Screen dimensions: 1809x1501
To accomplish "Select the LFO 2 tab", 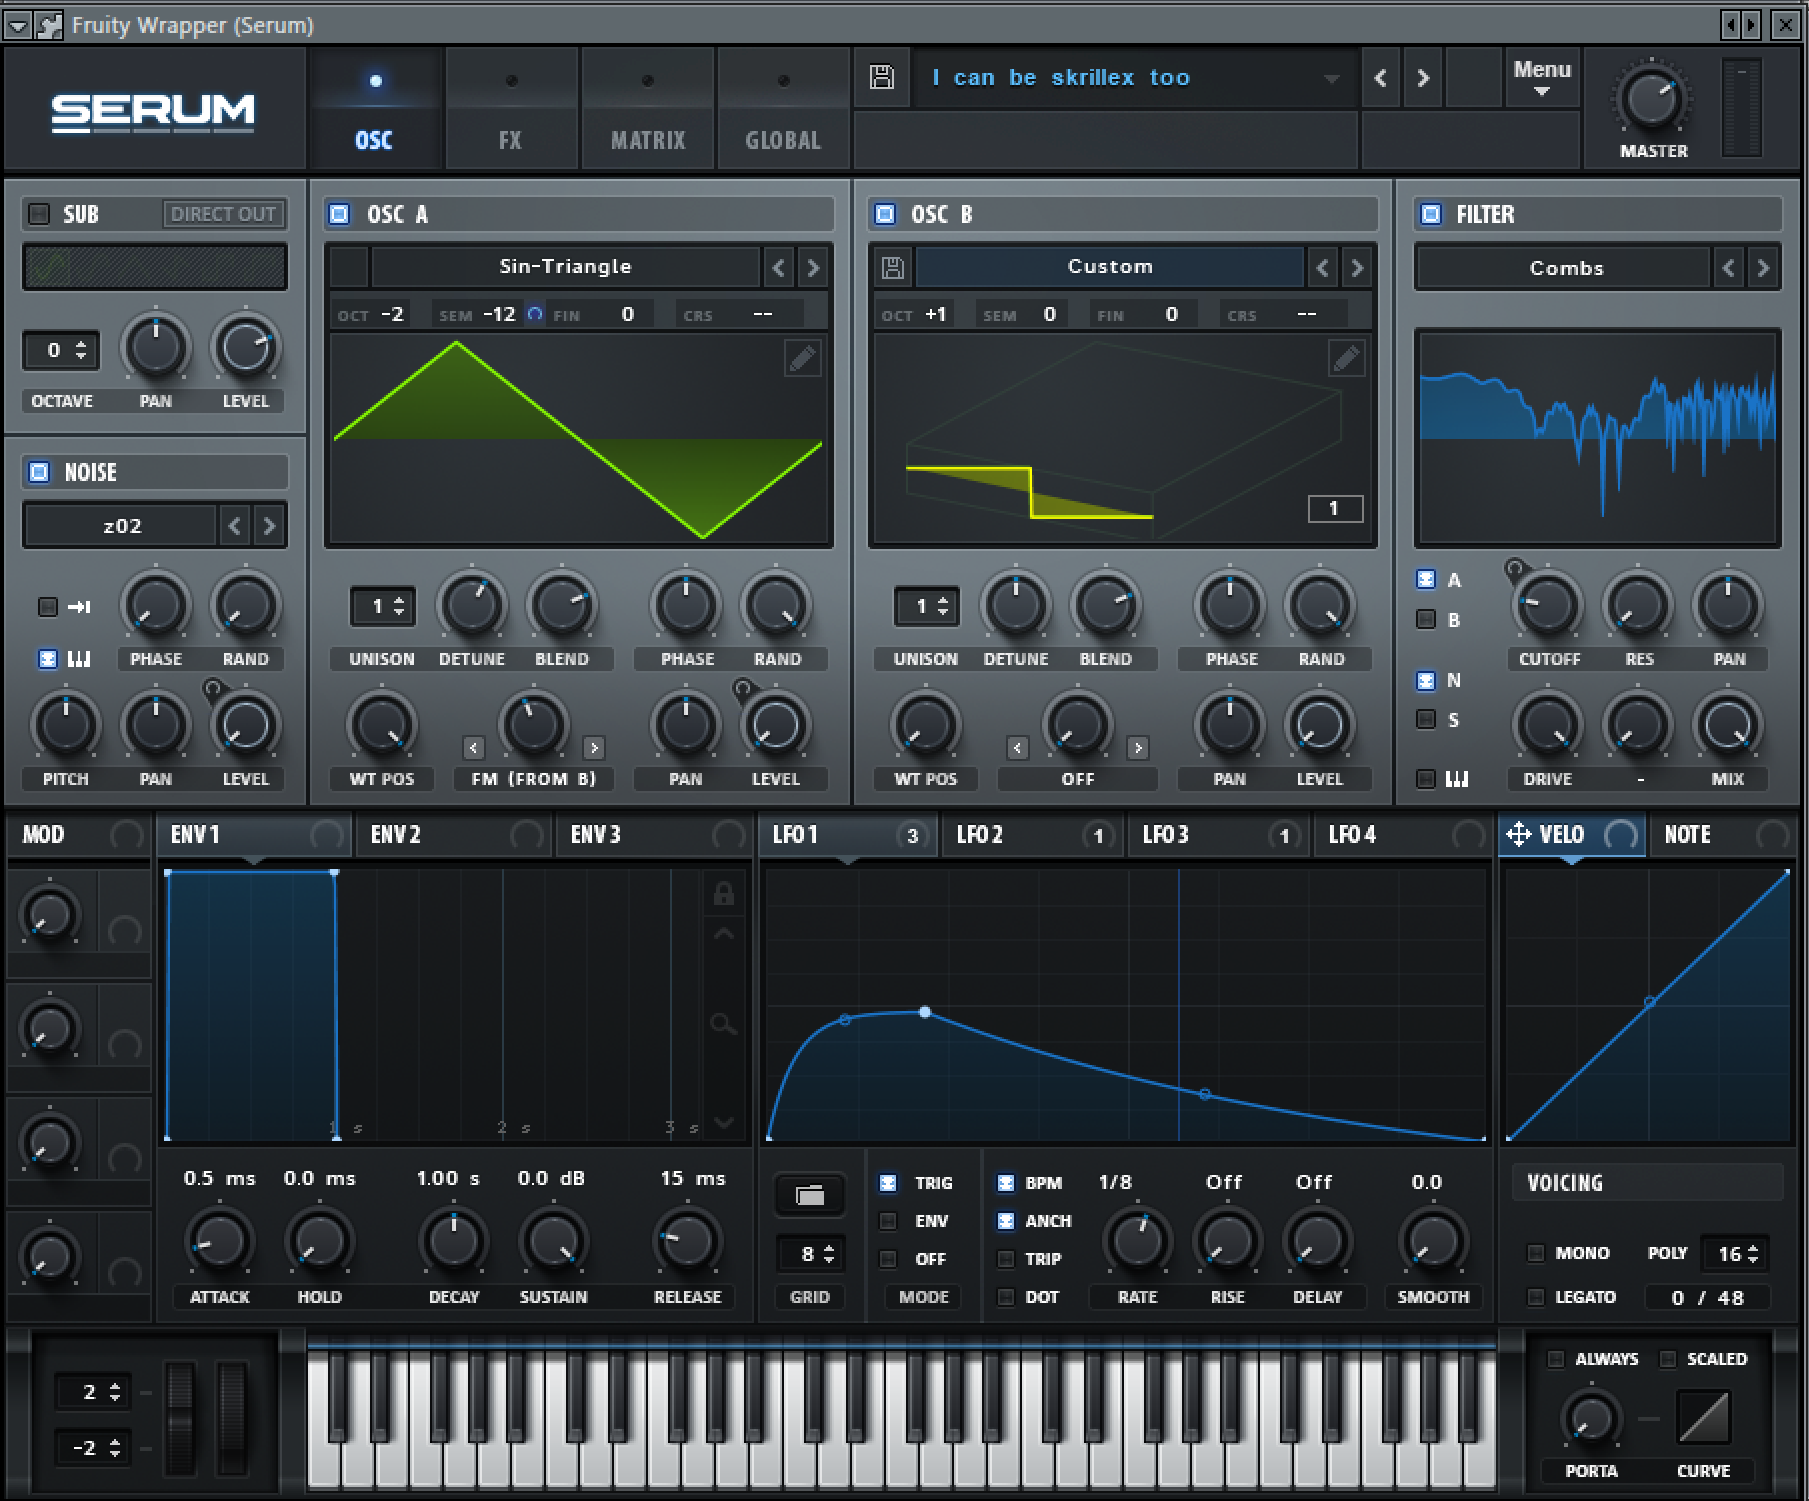I will pos(1033,835).
